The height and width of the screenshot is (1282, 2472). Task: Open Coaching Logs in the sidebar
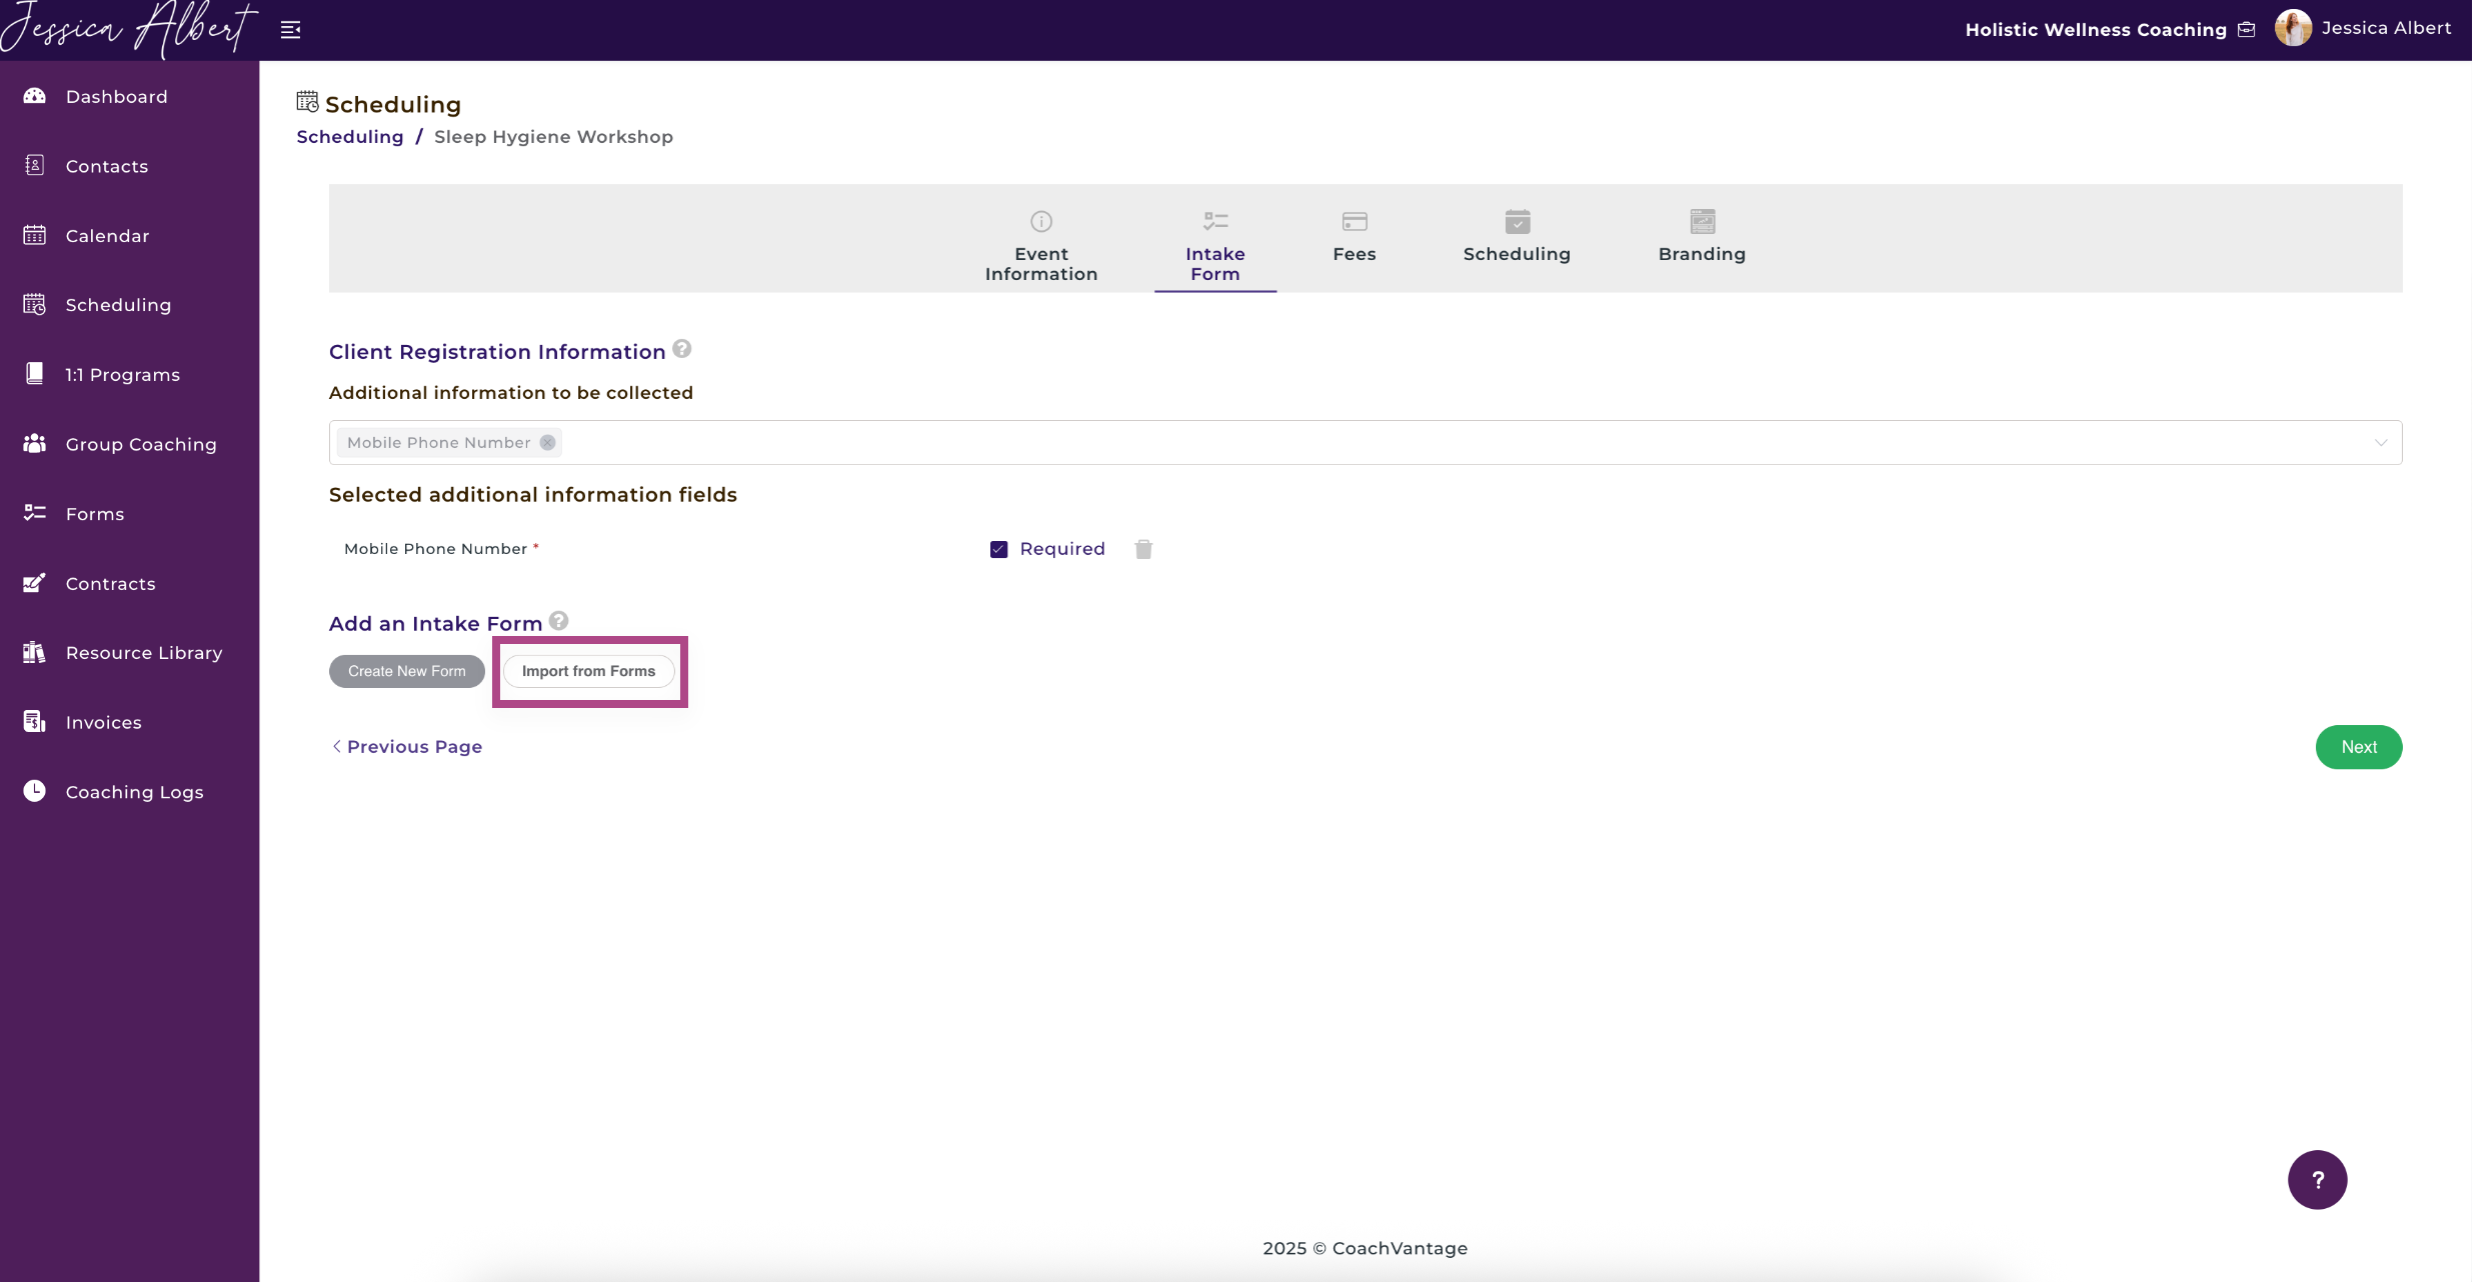(135, 792)
